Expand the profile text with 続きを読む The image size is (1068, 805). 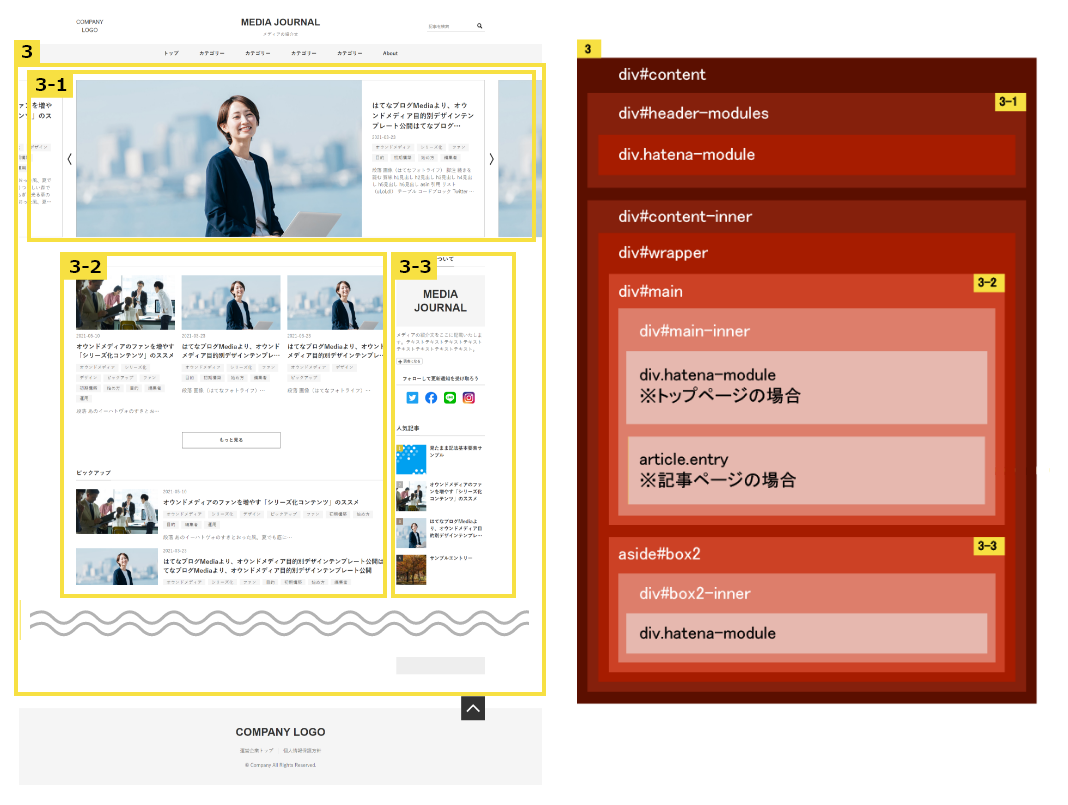click(x=410, y=361)
